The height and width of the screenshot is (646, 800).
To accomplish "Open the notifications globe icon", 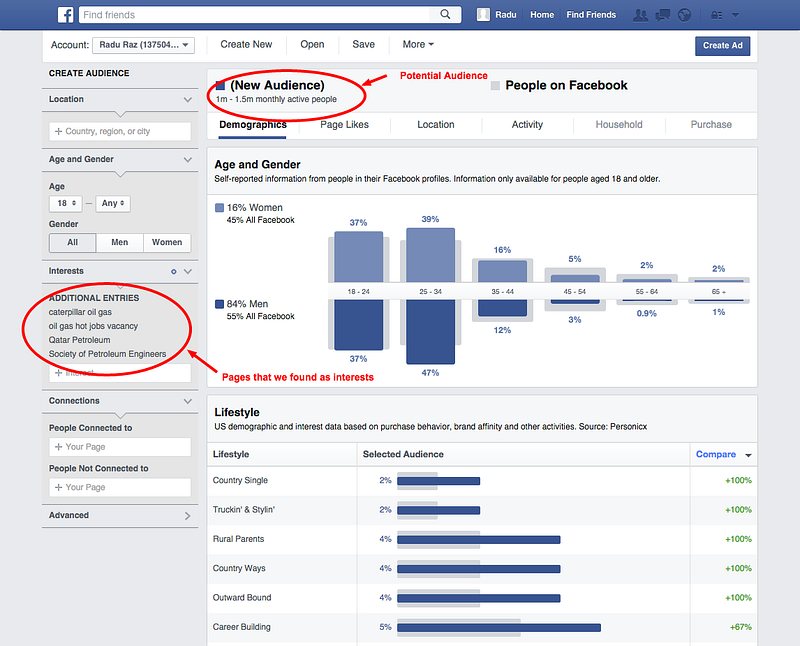I will [x=684, y=15].
